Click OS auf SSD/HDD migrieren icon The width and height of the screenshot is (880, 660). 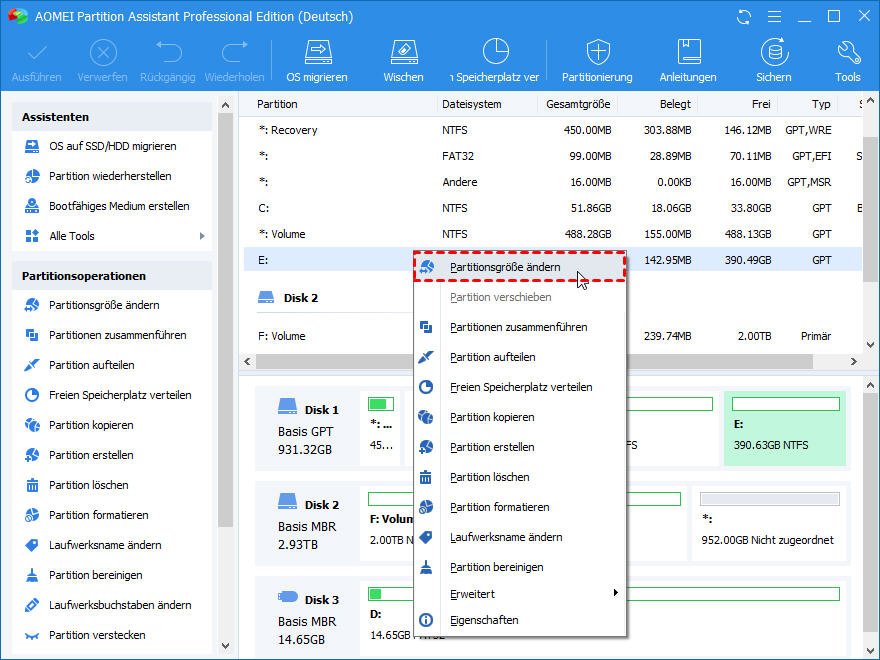tap(32, 146)
